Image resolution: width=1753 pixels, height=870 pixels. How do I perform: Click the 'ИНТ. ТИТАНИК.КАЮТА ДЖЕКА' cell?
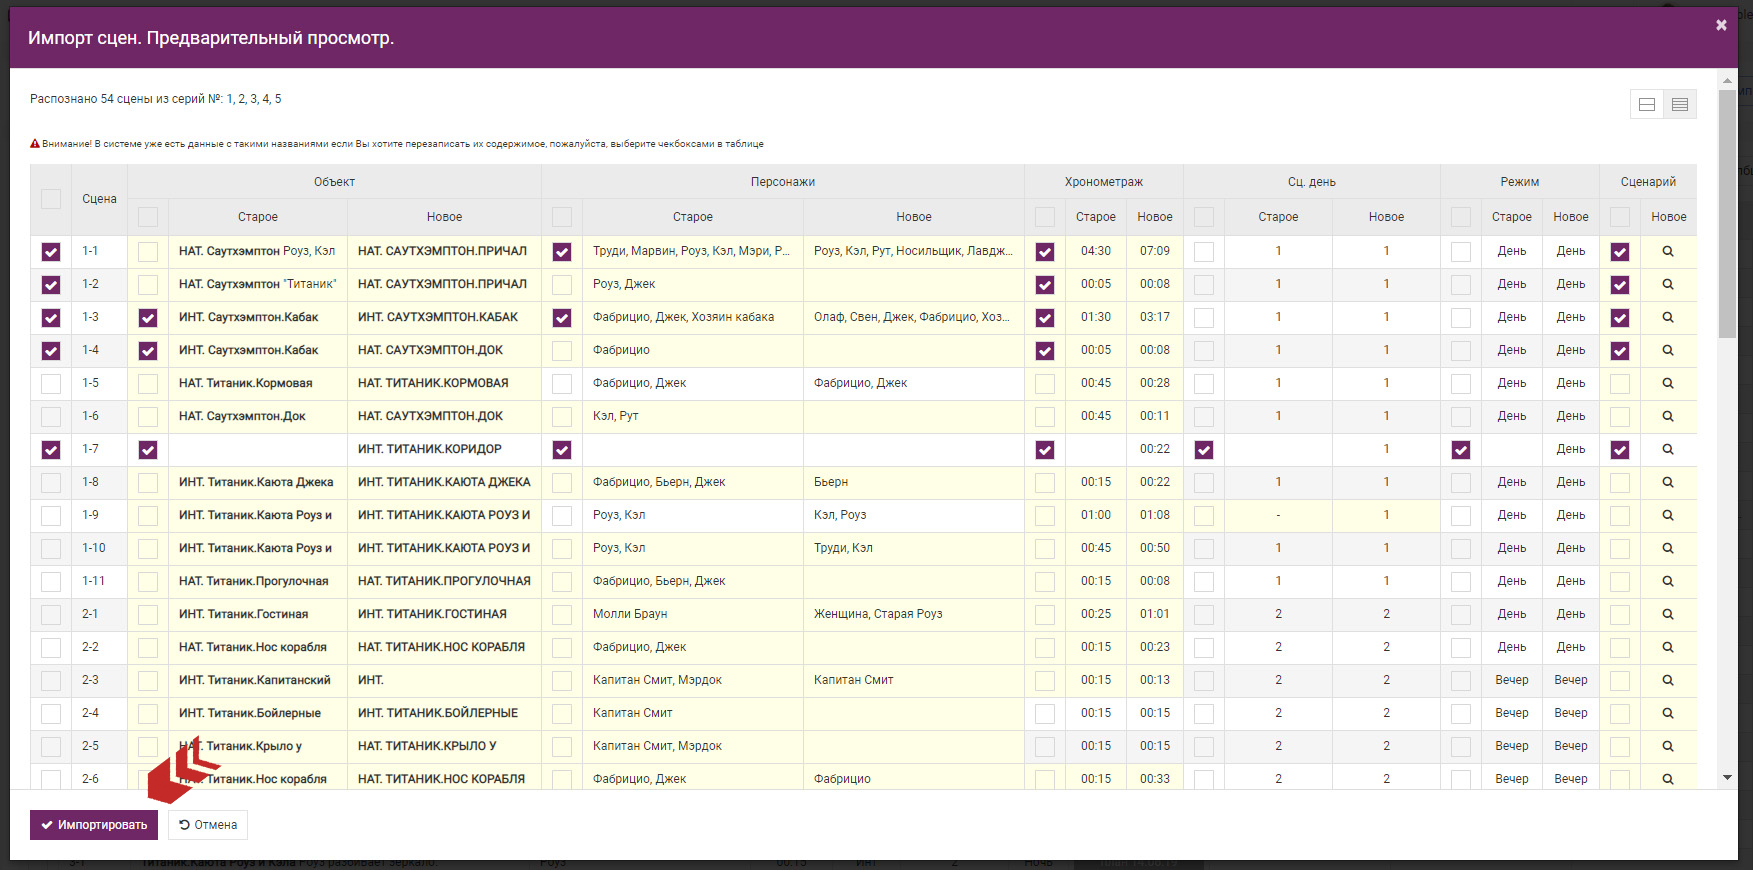(444, 482)
